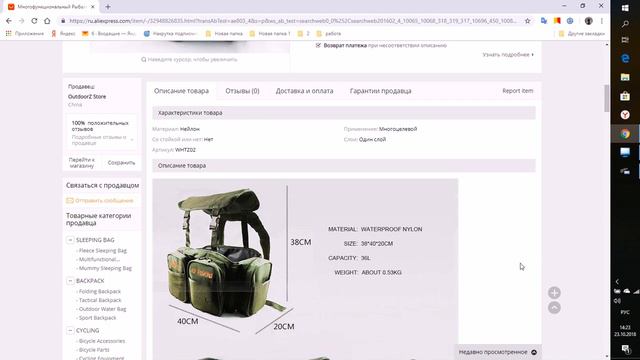Viewport: 640px width, 360px height.
Task: Click the scroll-to-top arrow button
Action: (x=554, y=307)
